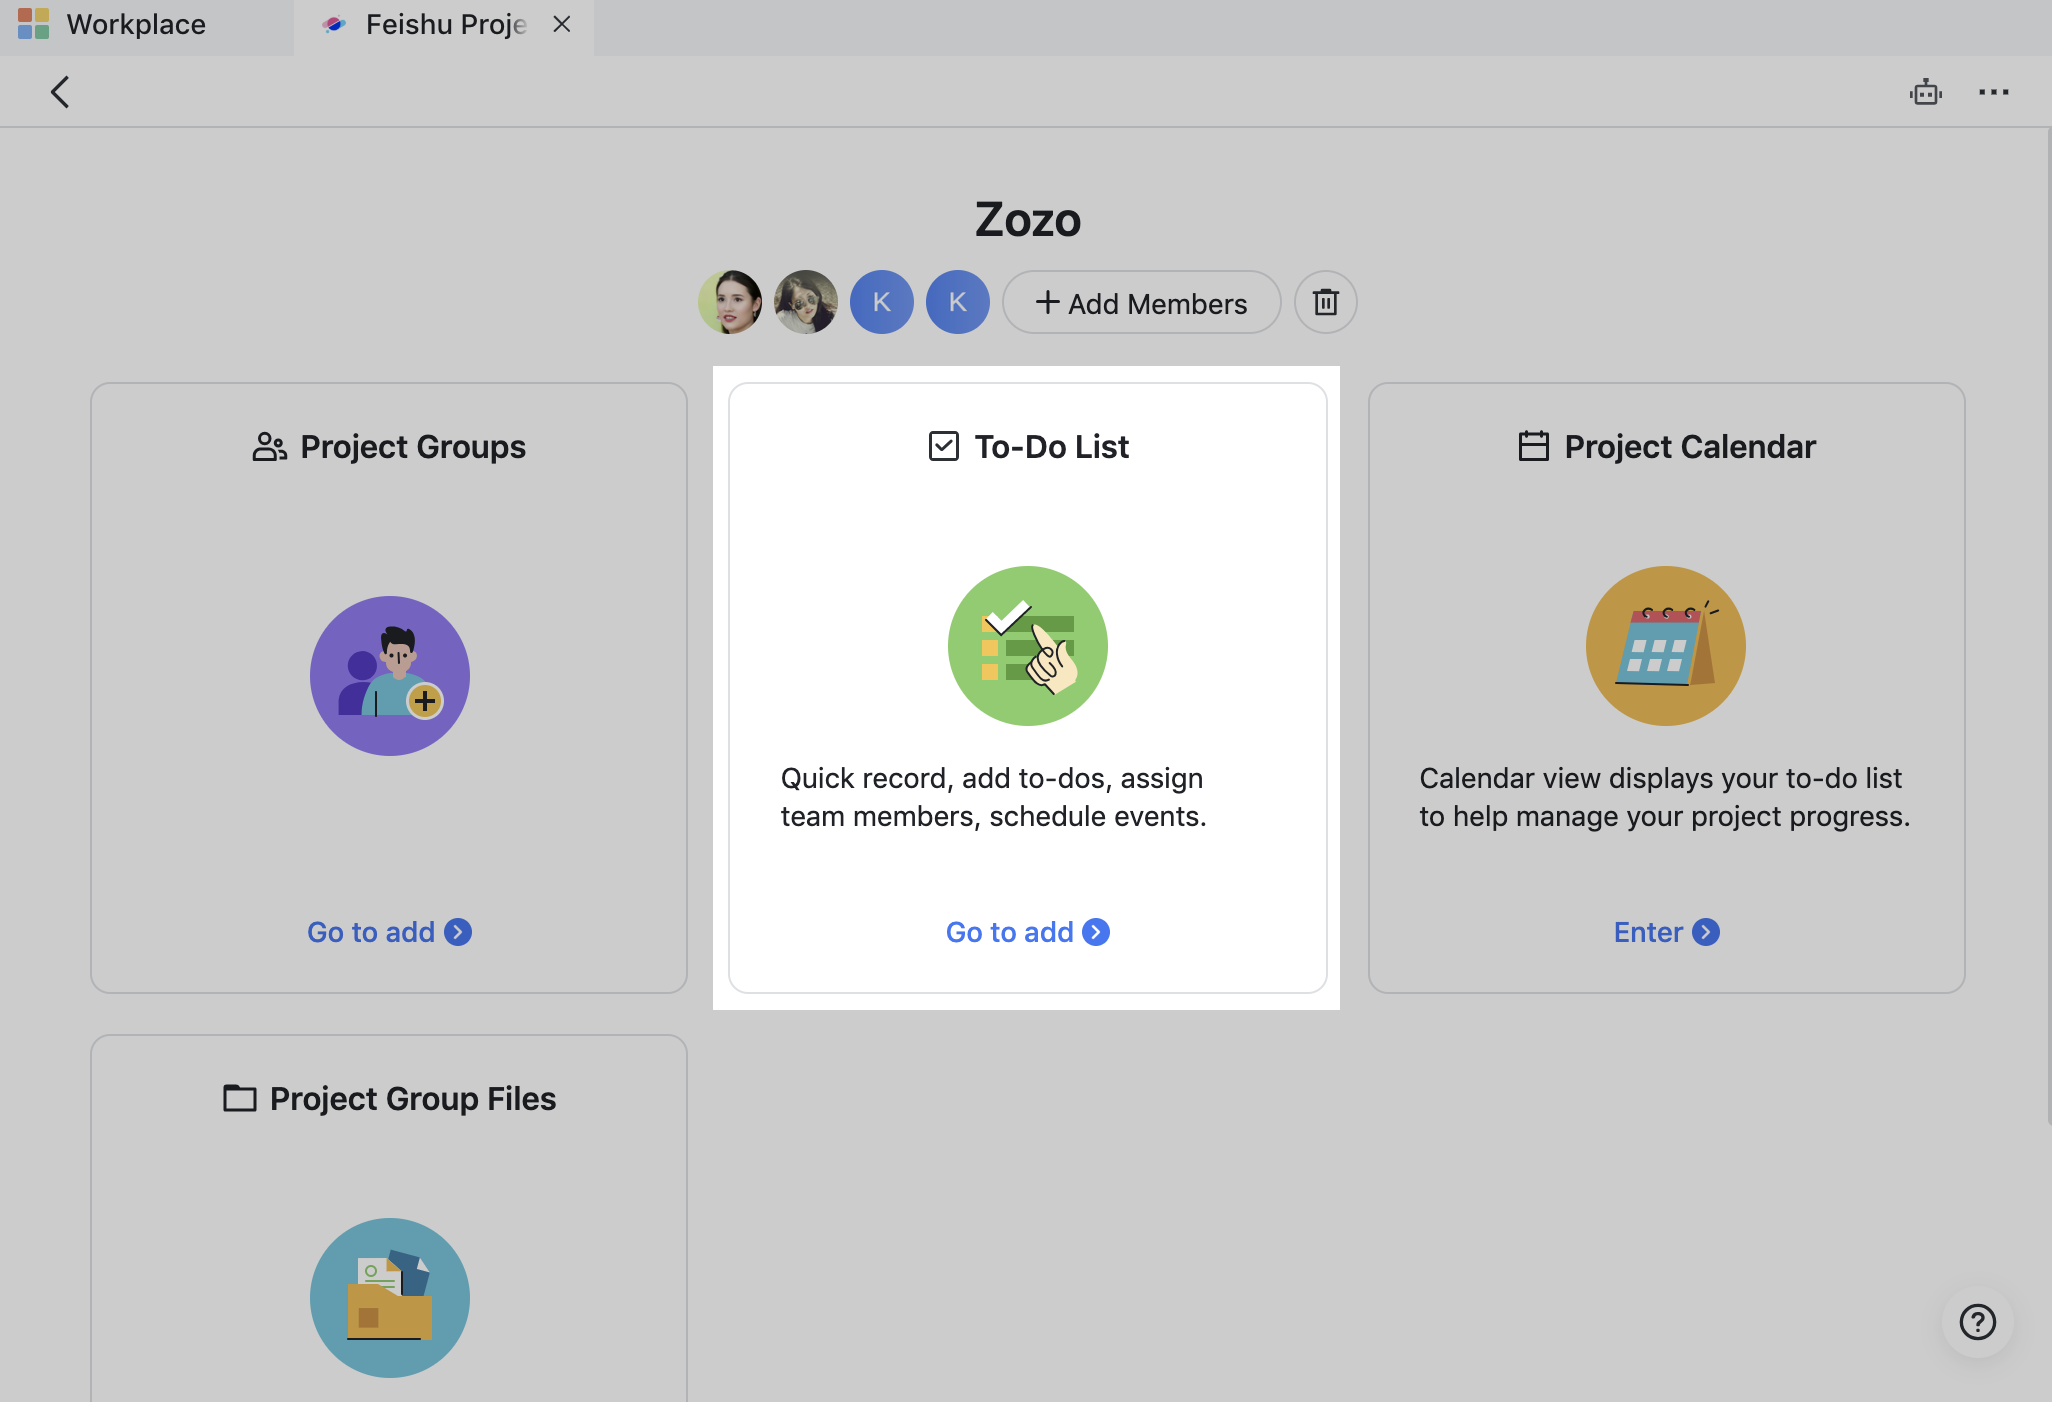Click Add Members button
The height and width of the screenshot is (1402, 2052).
pos(1141,302)
